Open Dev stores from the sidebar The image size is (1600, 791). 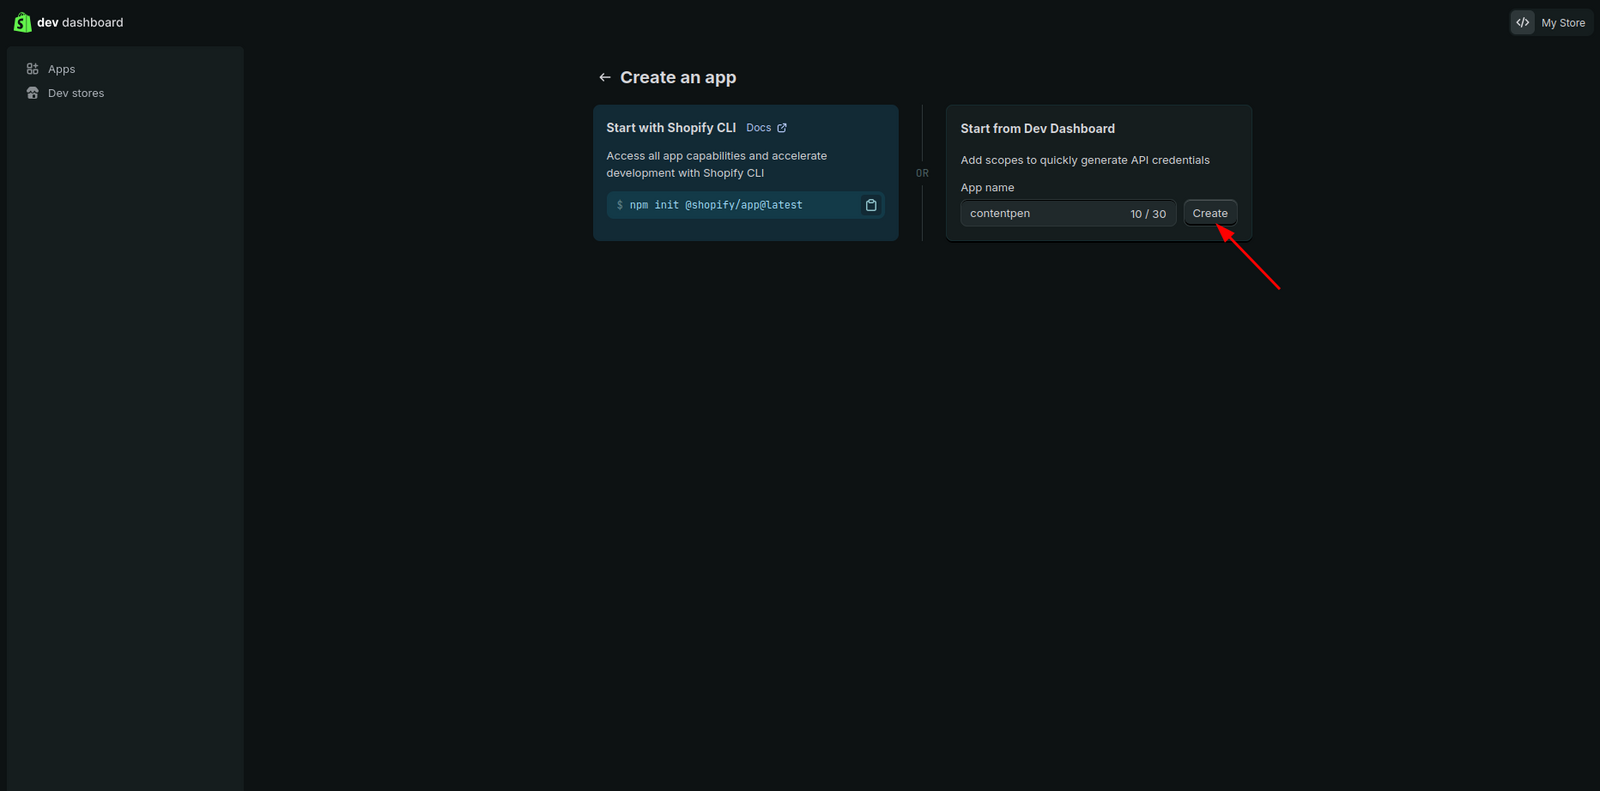pos(76,93)
